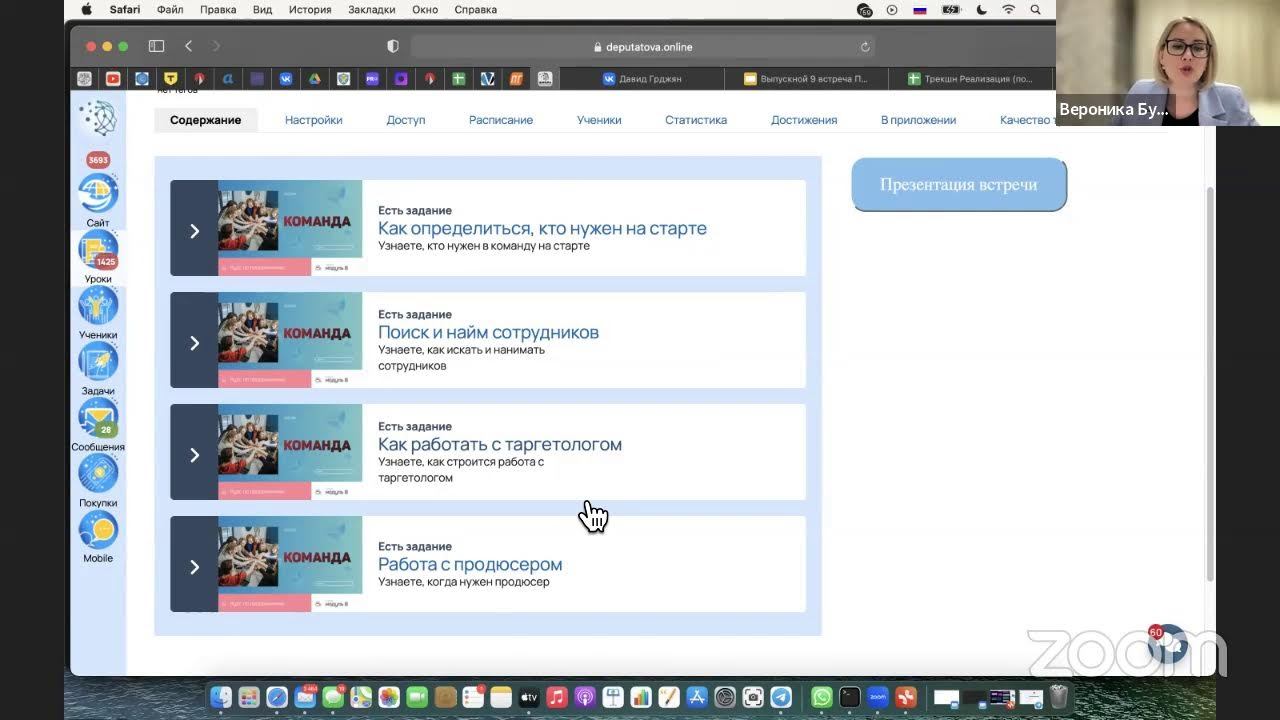
Task: Switch to the Давид Грджян browser tab
Action: pyautogui.click(x=642, y=78)
